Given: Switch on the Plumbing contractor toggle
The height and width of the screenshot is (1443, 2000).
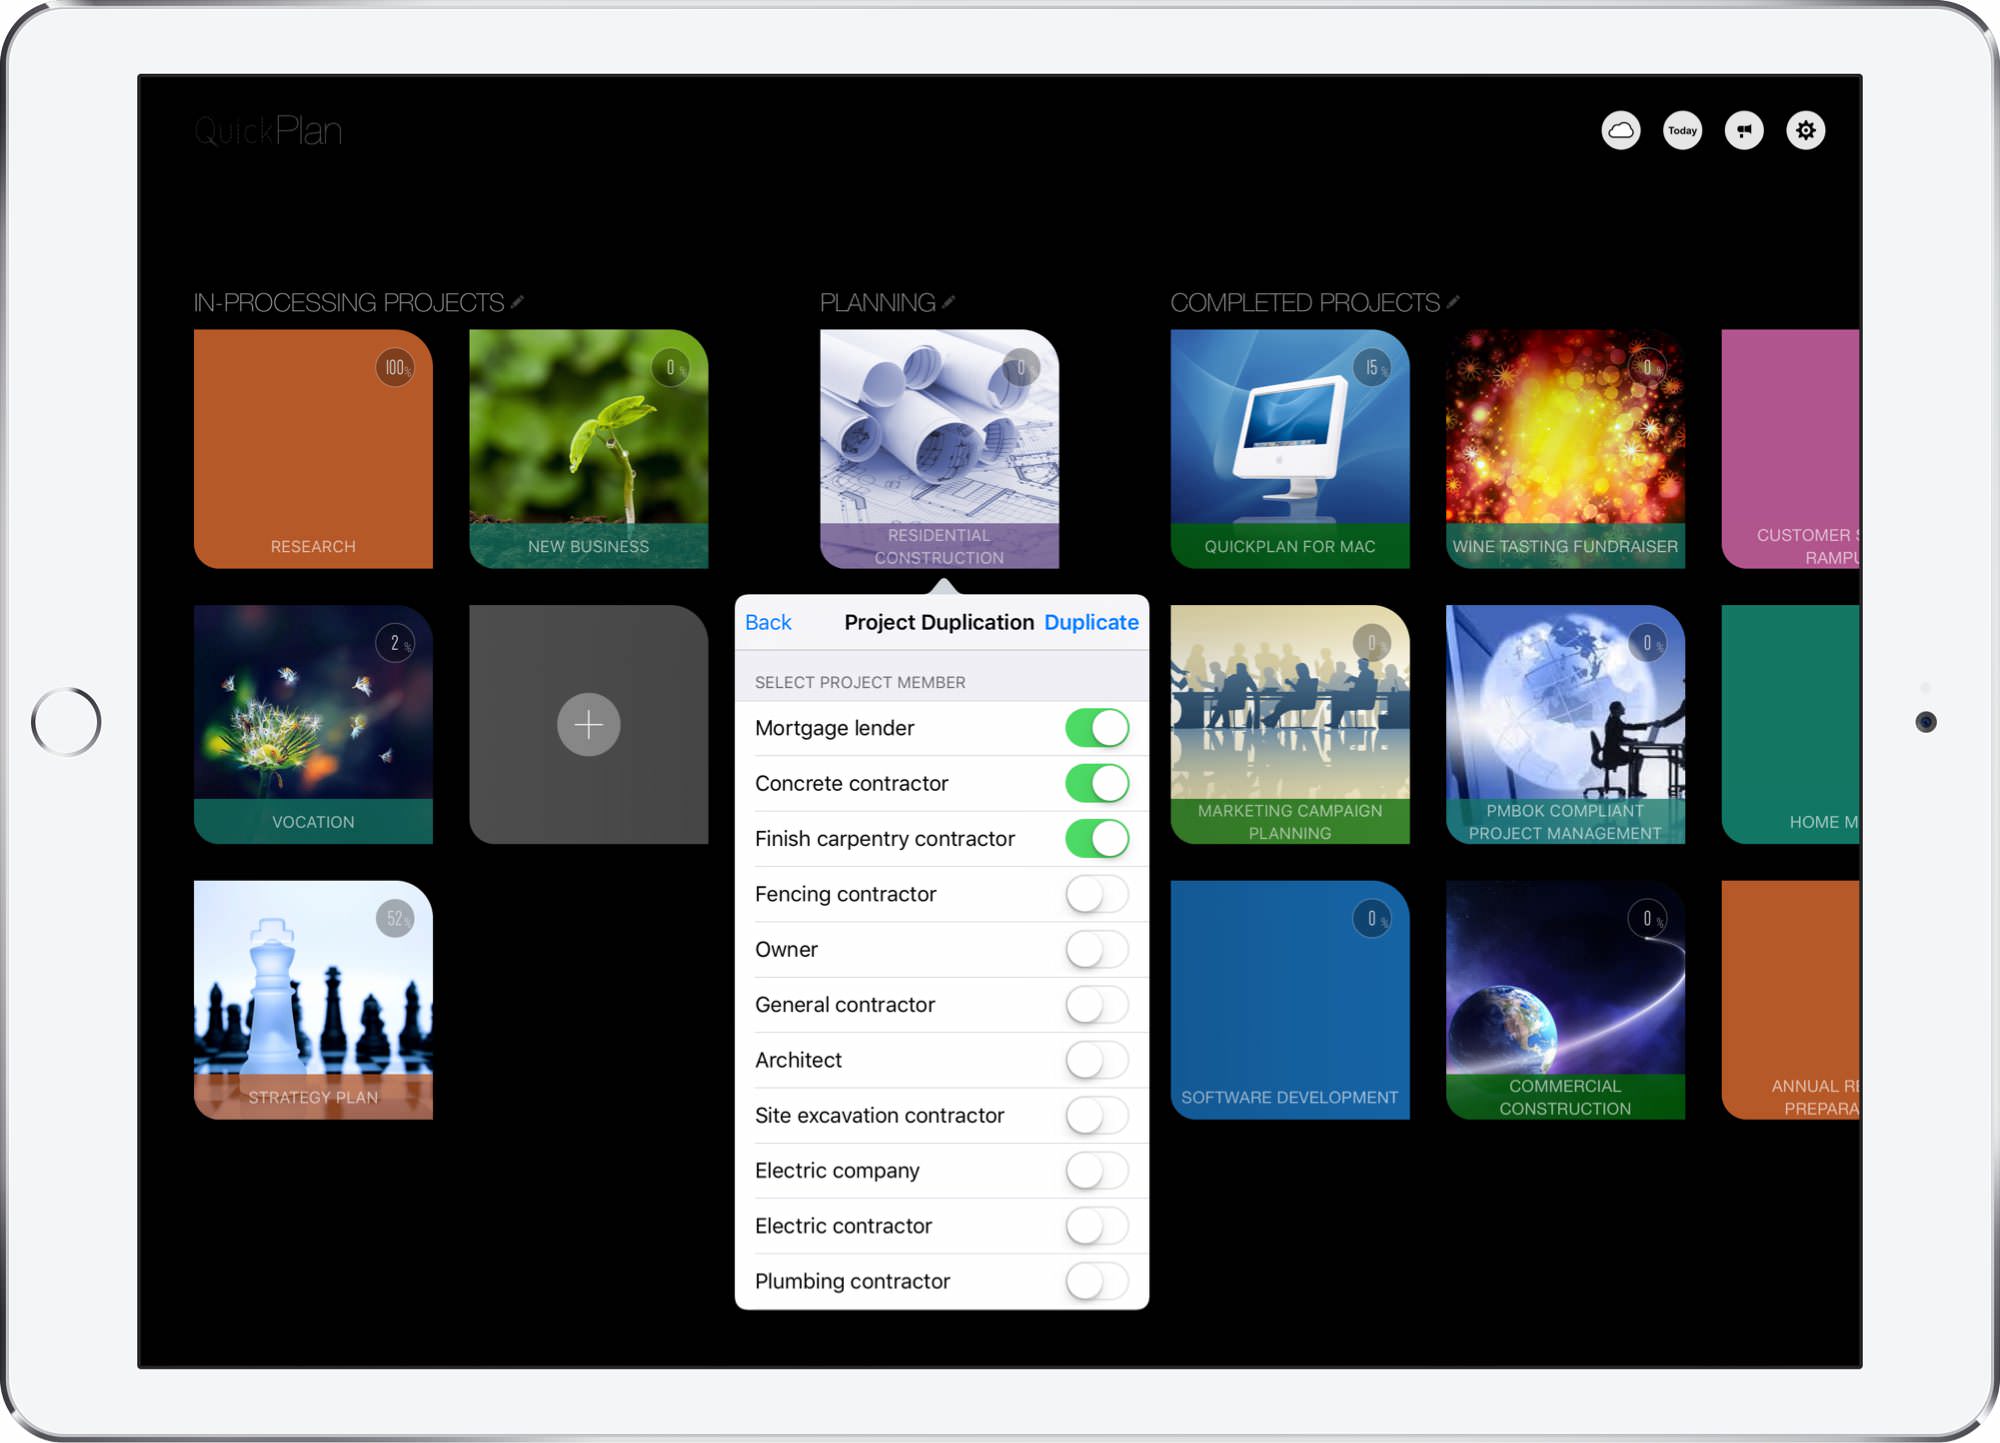Looking at the screenshot, I should (x=1096, y=1281).
